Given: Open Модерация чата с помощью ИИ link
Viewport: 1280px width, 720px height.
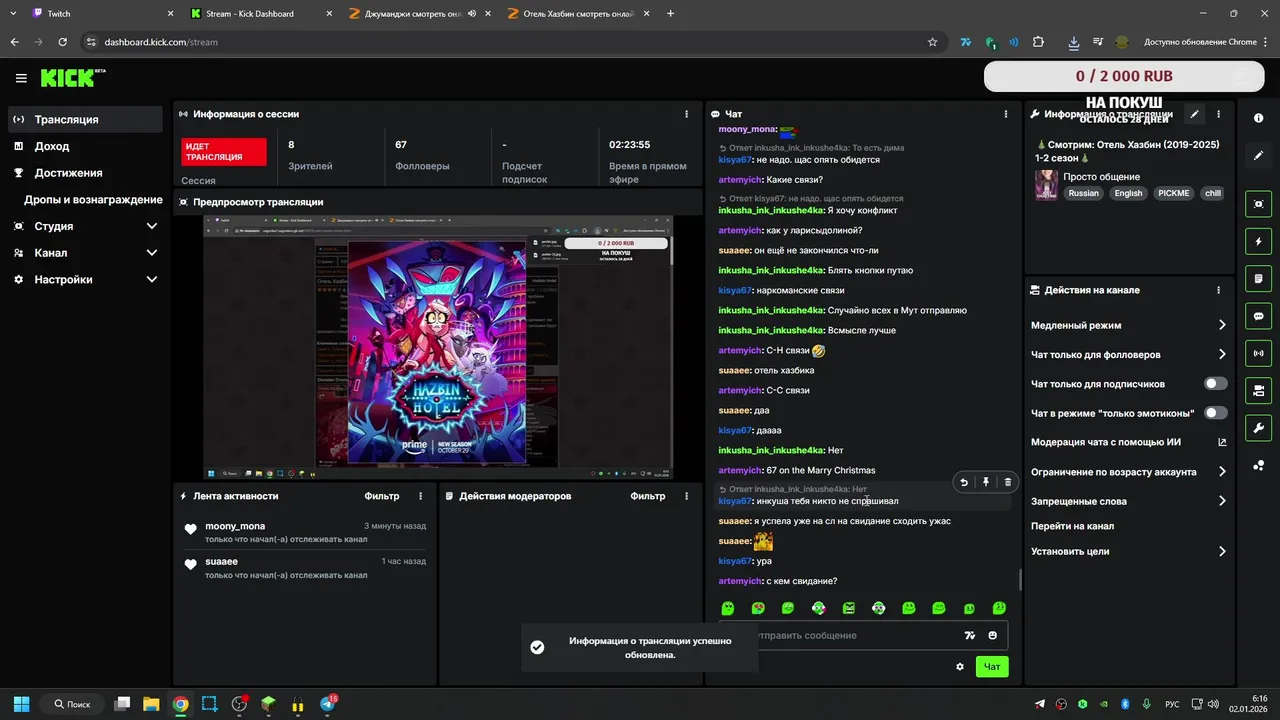Looking at the screenshot, I should (x=1128, y=442).
